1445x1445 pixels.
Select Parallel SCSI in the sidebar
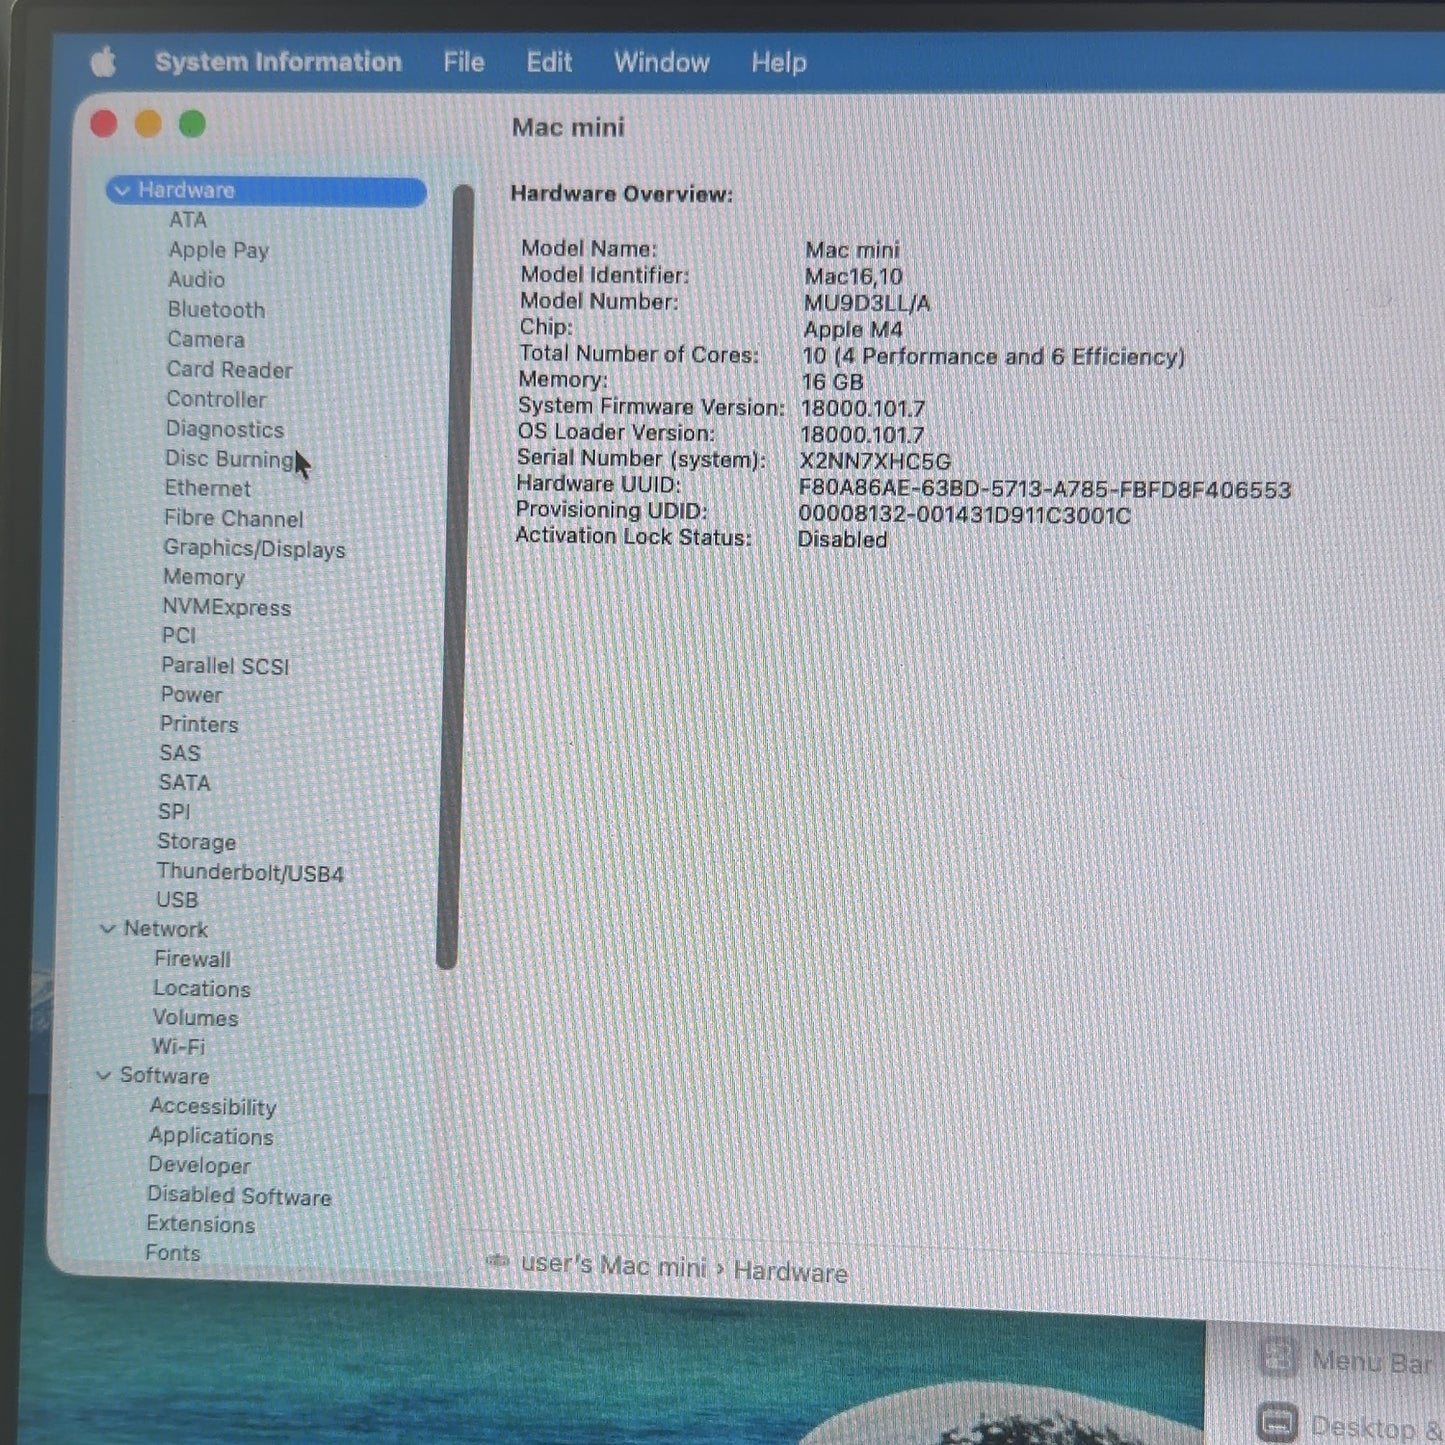[x=225, y=666]
